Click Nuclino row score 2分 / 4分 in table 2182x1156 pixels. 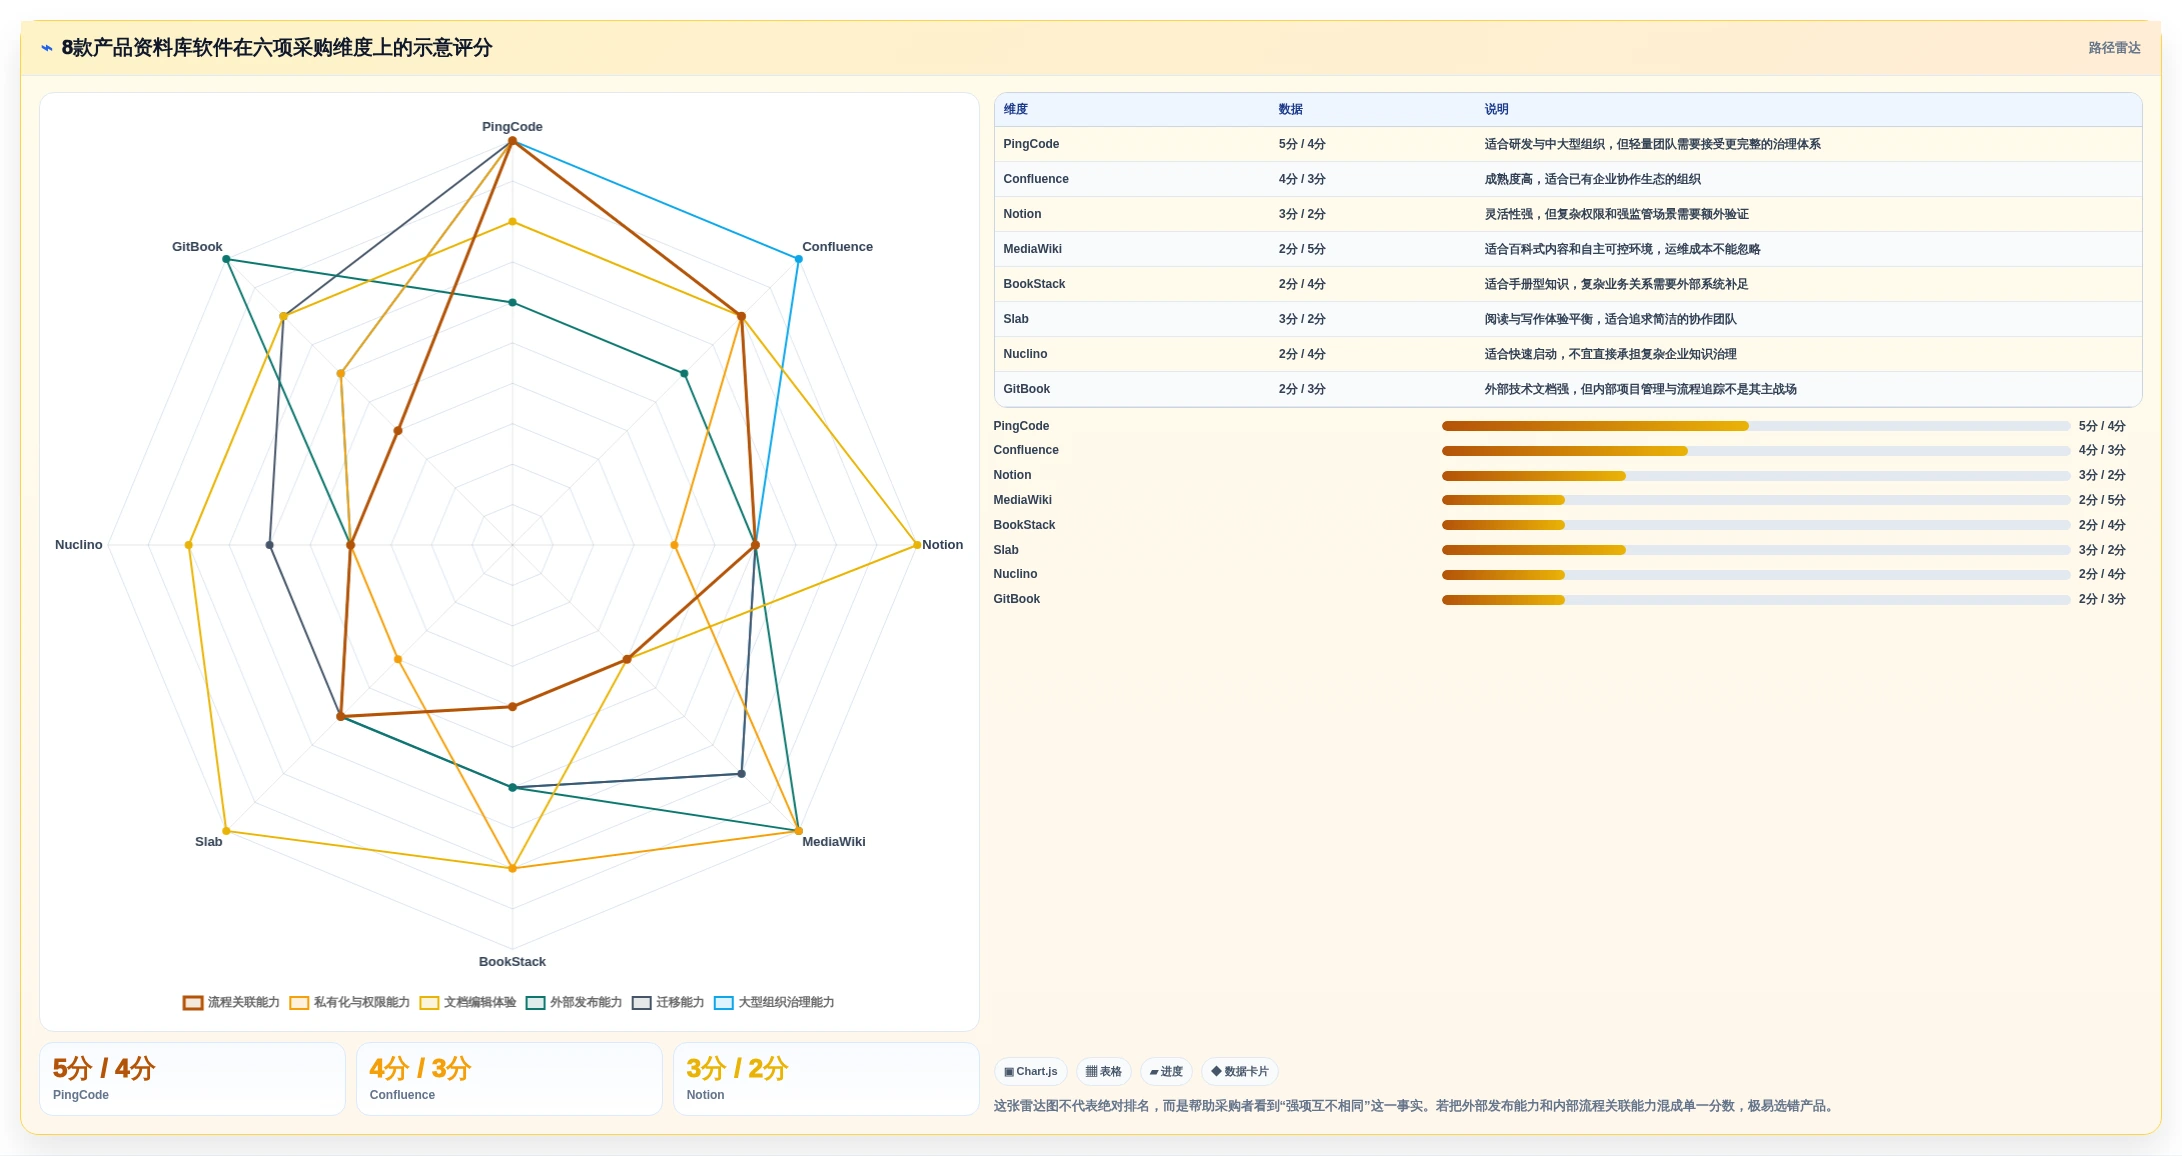click(x=1302, y=354)
